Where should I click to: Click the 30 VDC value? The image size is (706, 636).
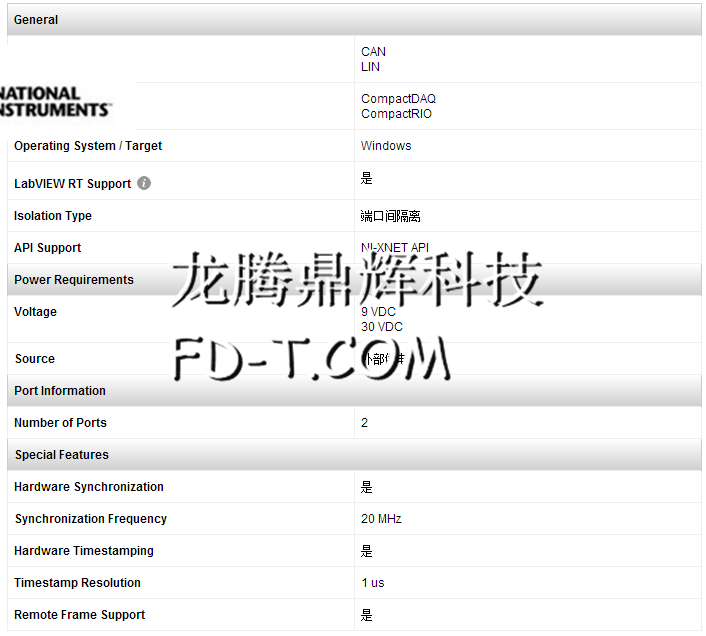(382, 327)
